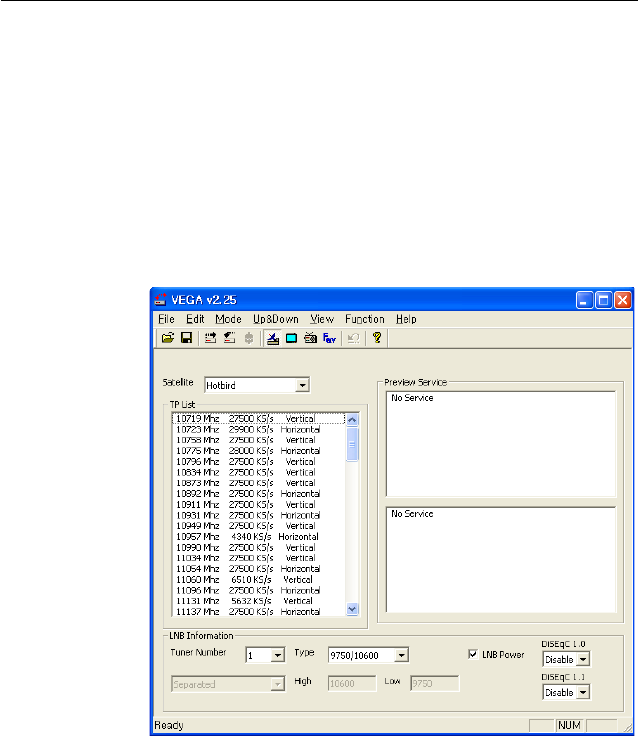Click TP list scroll down arrow
638x736 pixels.
pyautogui.click(x=352, y=609)
